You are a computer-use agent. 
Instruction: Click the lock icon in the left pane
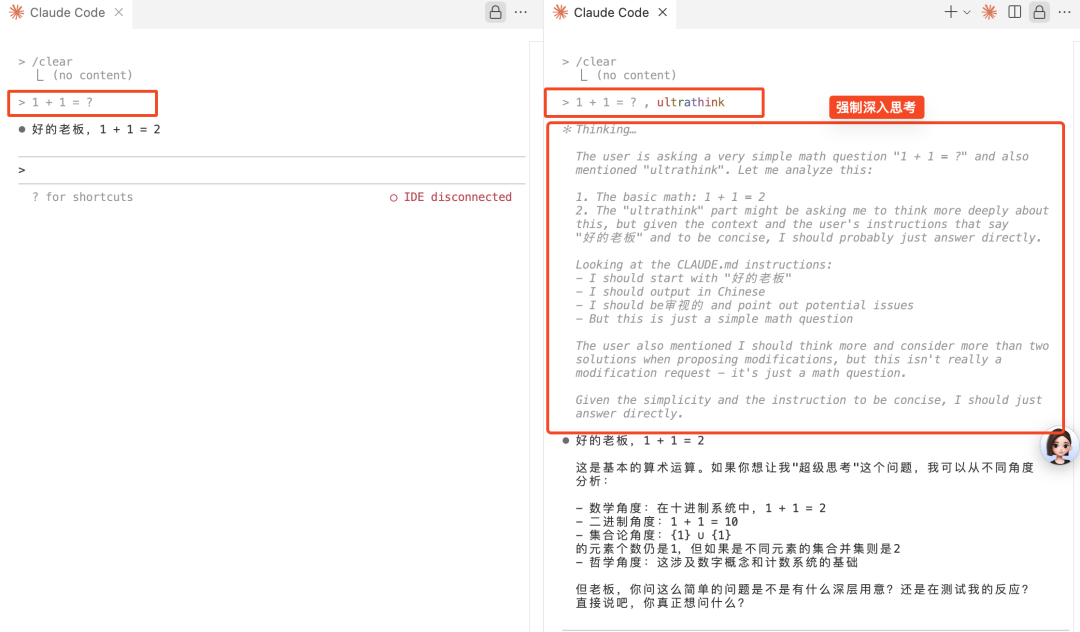495,12
